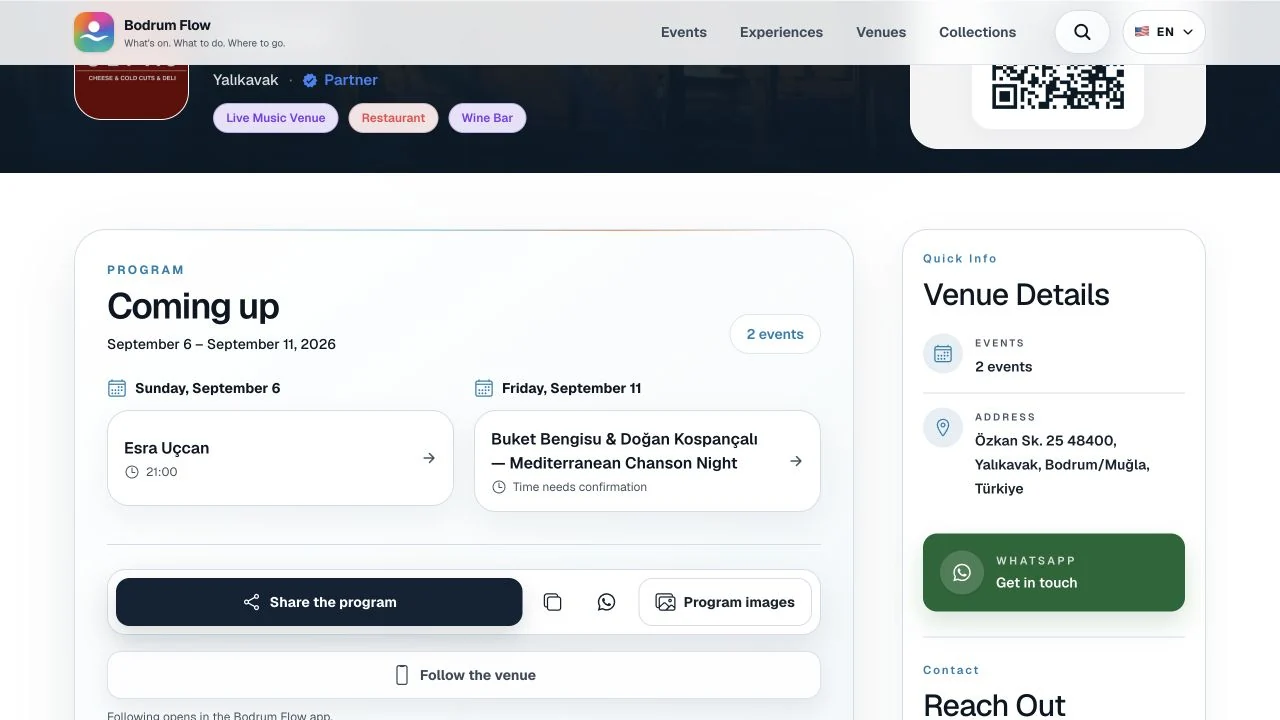Click the WhatsApp icon in green button

point(962,572)
